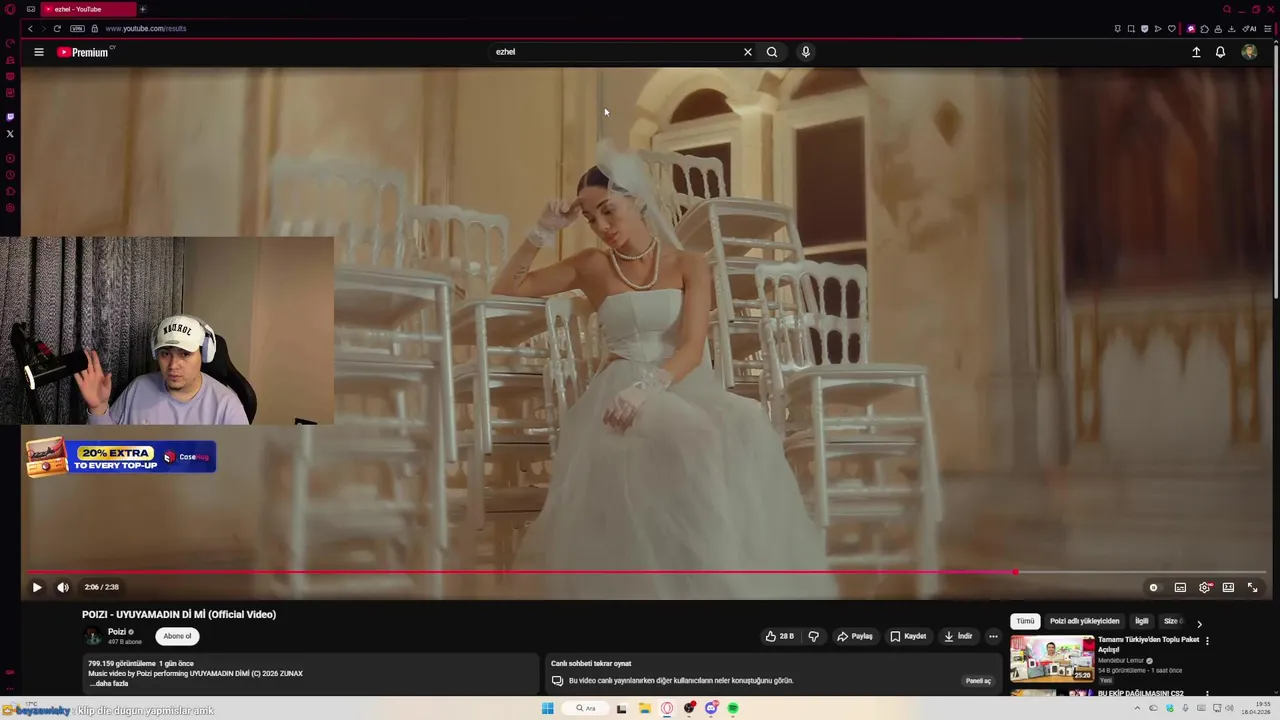This screenshot has width=1280, height=720.
Task: Dislike the video
Action: click(x=813, y=636)
